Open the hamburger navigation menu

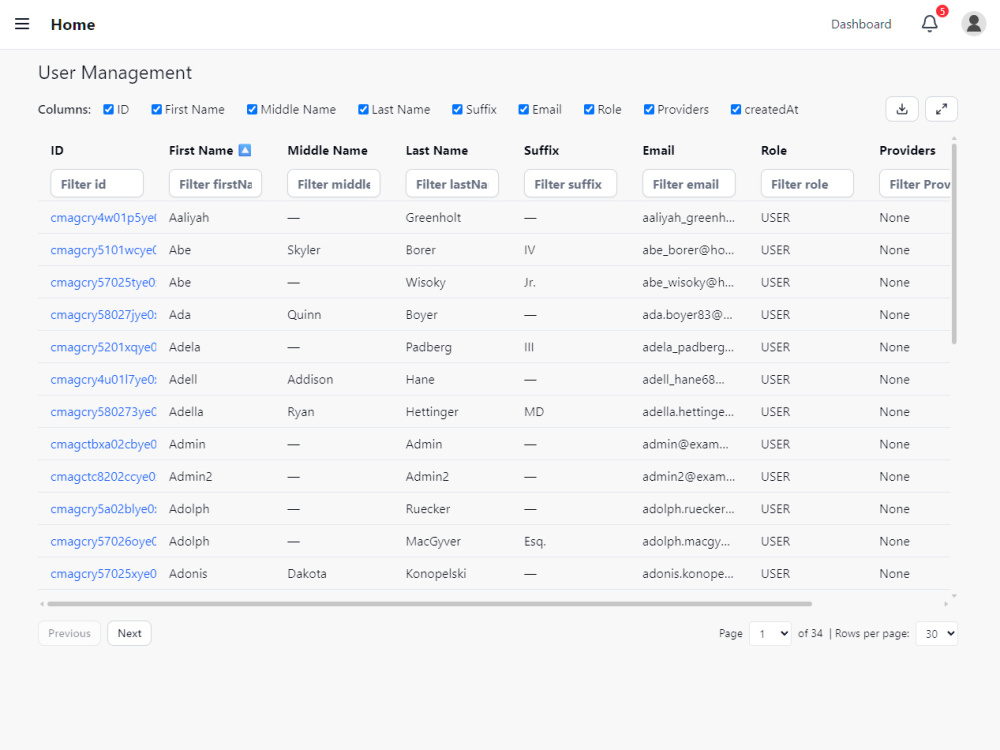coord(22,24)
